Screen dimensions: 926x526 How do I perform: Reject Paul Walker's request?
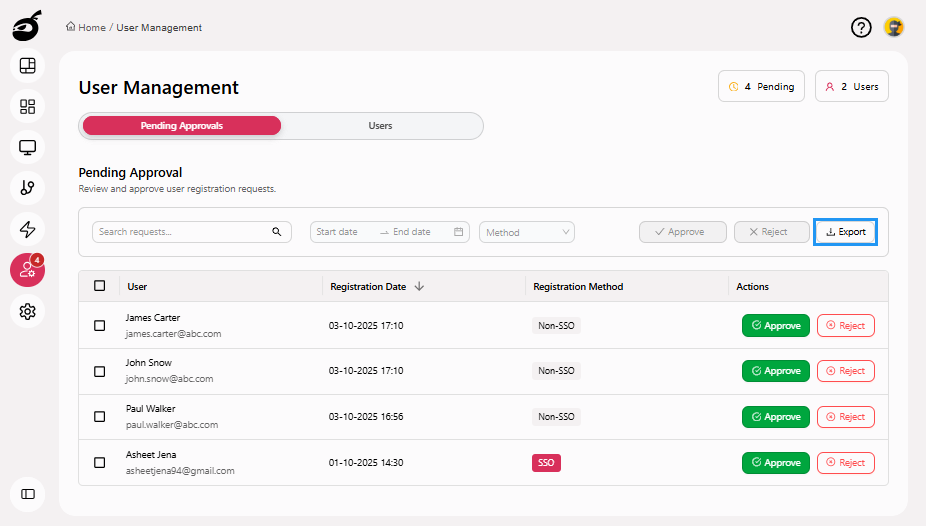(846, 417)
